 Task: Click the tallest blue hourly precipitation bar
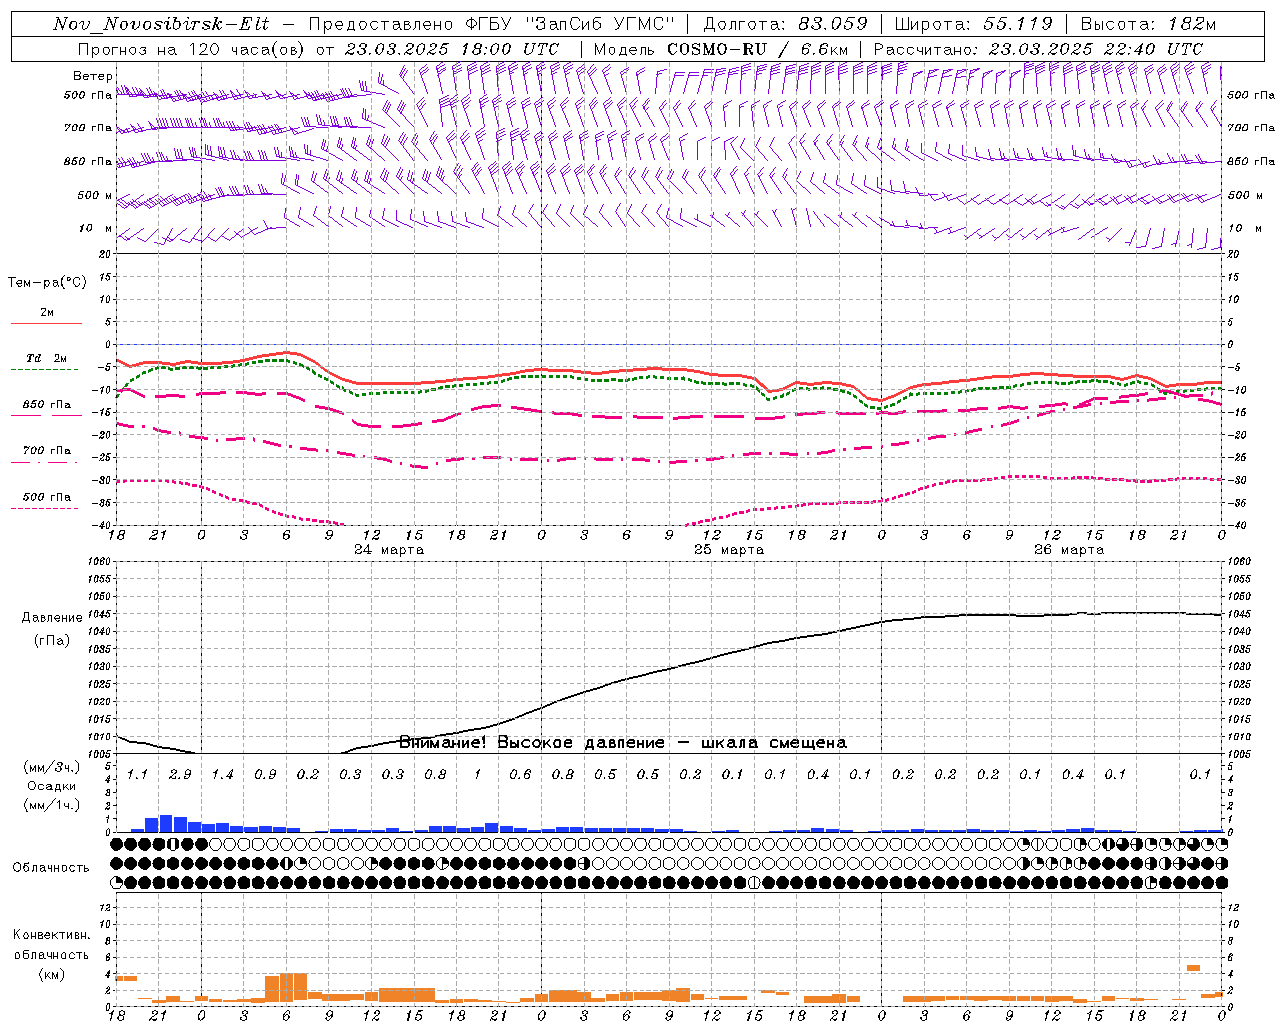(166, 824)
